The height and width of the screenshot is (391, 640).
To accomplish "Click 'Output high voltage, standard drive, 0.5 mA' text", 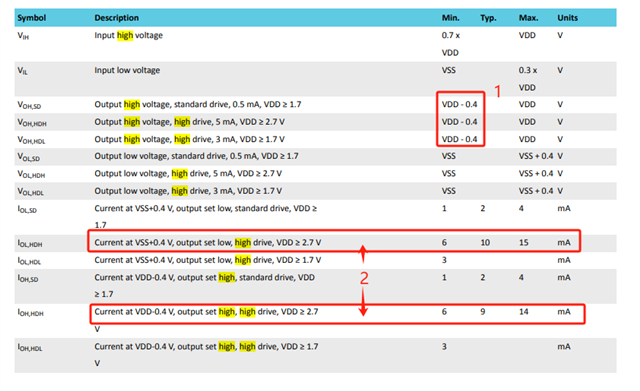I will (198, 104).
